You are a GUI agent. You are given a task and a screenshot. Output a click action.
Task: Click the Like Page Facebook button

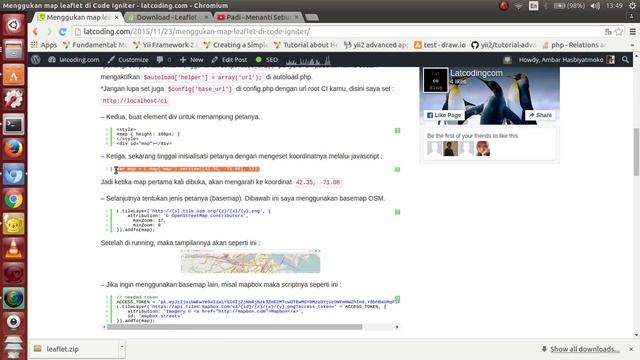click(x=444, y=115)
